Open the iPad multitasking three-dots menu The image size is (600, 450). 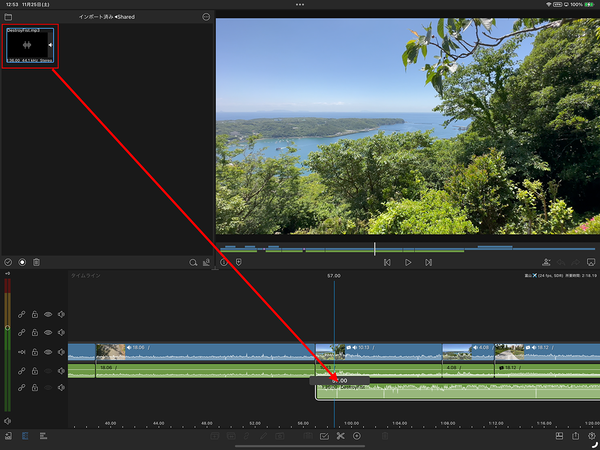pos(300,5)
